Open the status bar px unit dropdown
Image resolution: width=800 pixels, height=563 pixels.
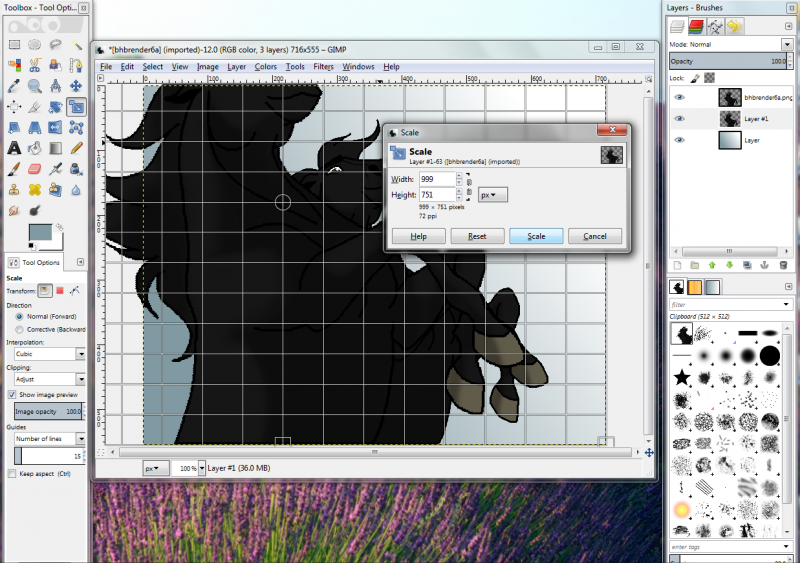tap(155, 468)
